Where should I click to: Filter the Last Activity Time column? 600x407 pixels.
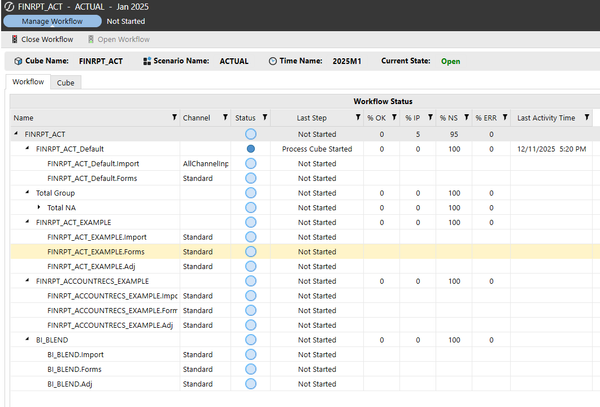point(585,118)
